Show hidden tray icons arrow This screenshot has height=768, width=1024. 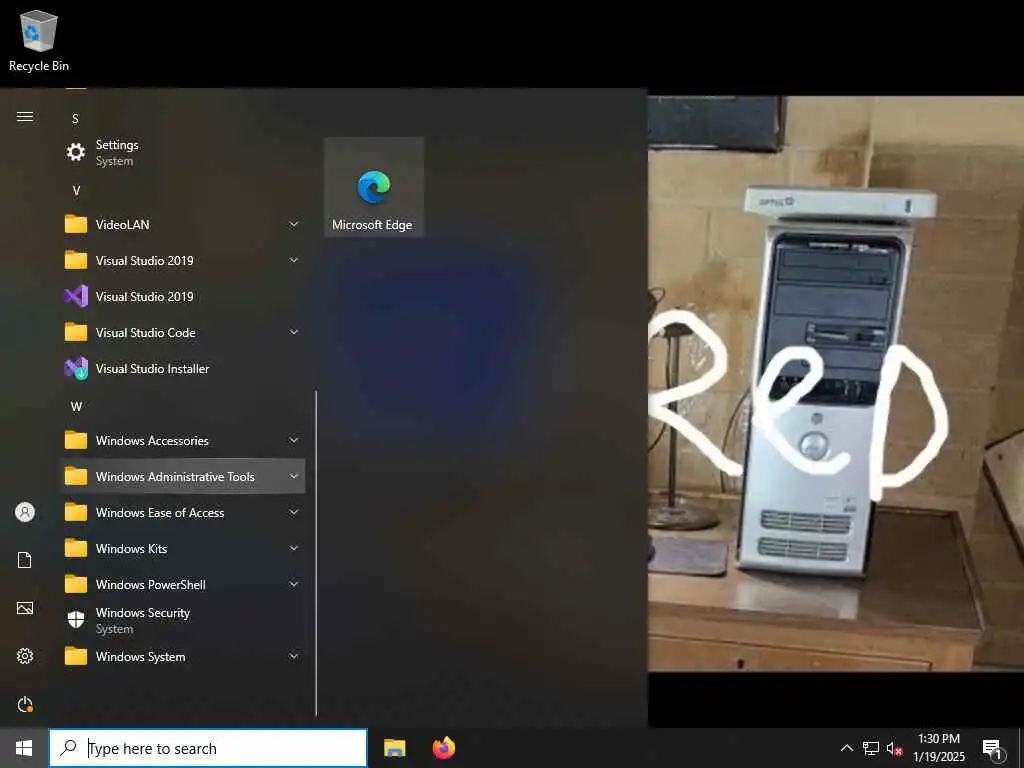tap(846, 748)
